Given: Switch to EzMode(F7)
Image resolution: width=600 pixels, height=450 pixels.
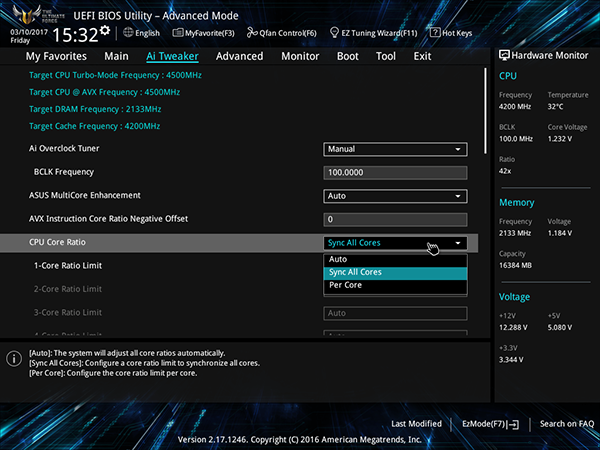Looking at the screenshot, I should 490,424.
